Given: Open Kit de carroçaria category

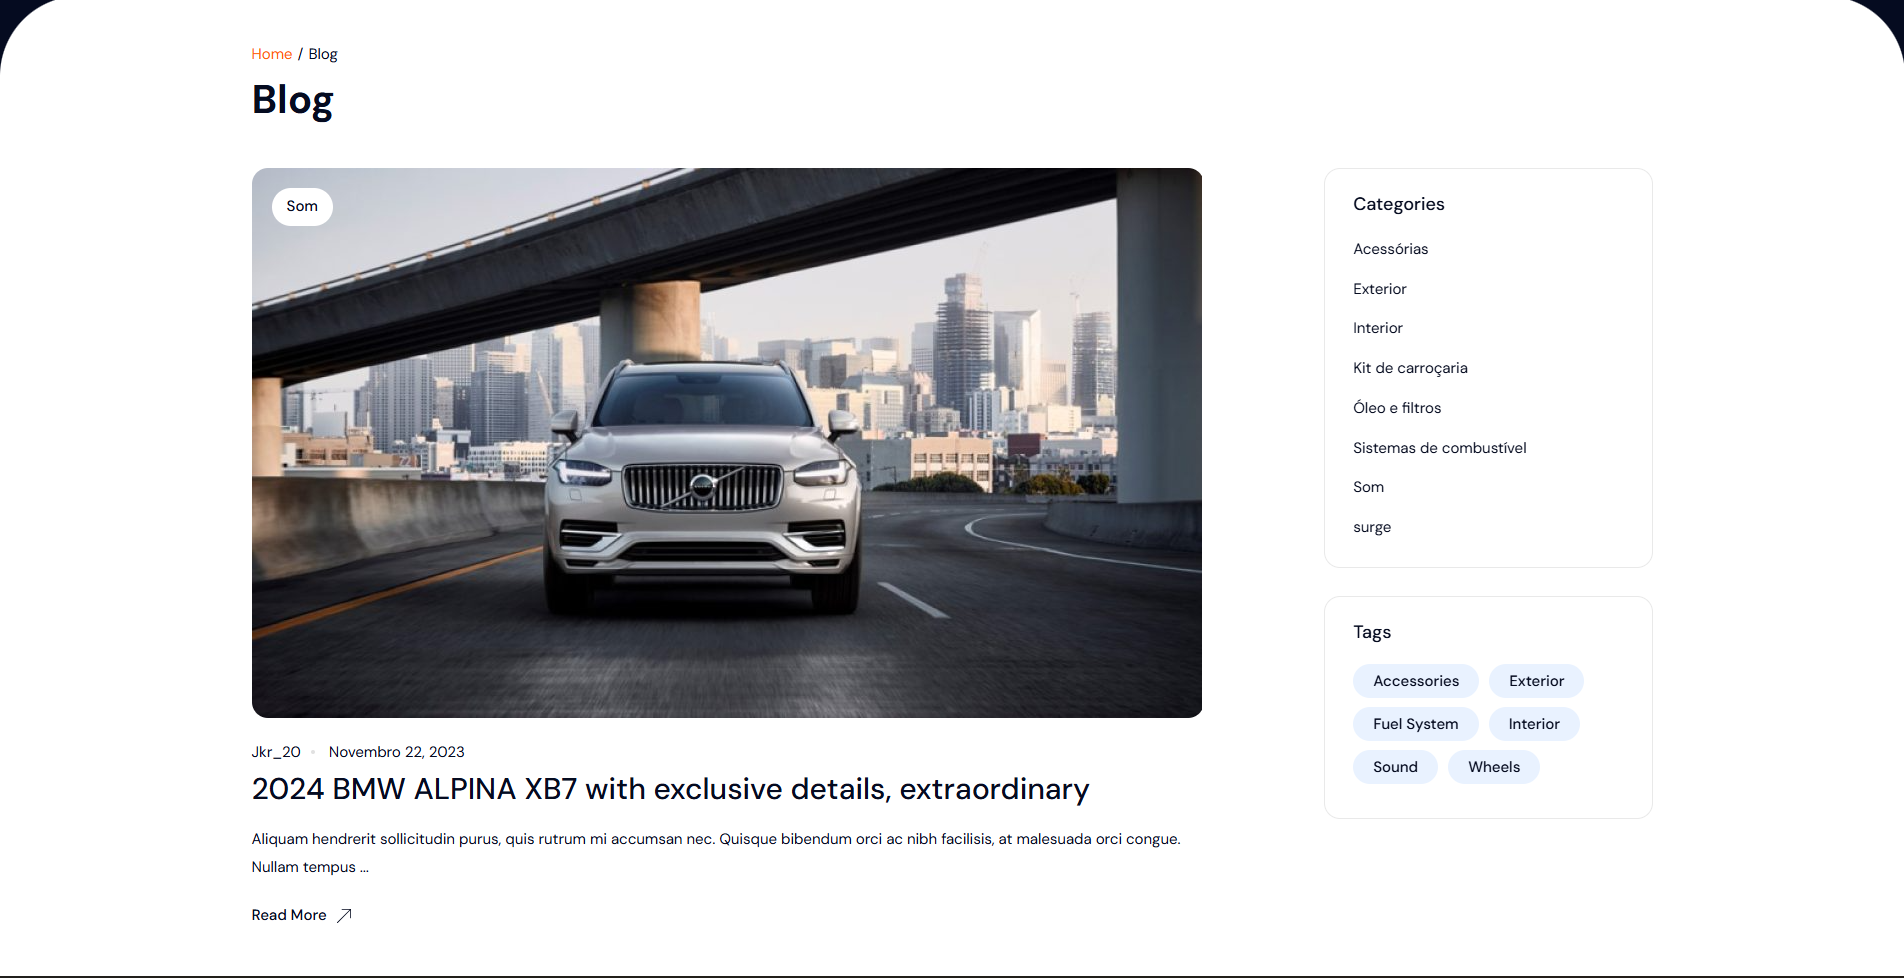Looking at the screenshot, I should [1410, 368].
